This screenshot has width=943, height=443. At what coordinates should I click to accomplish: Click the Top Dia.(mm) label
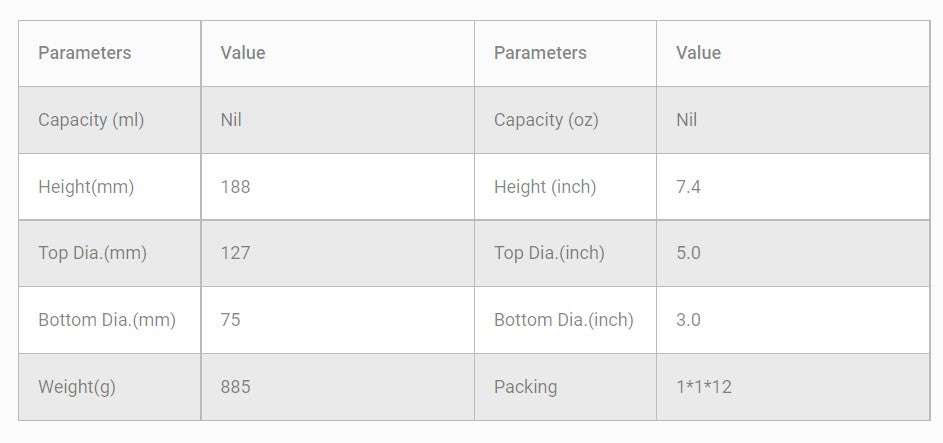pos(92,253)
